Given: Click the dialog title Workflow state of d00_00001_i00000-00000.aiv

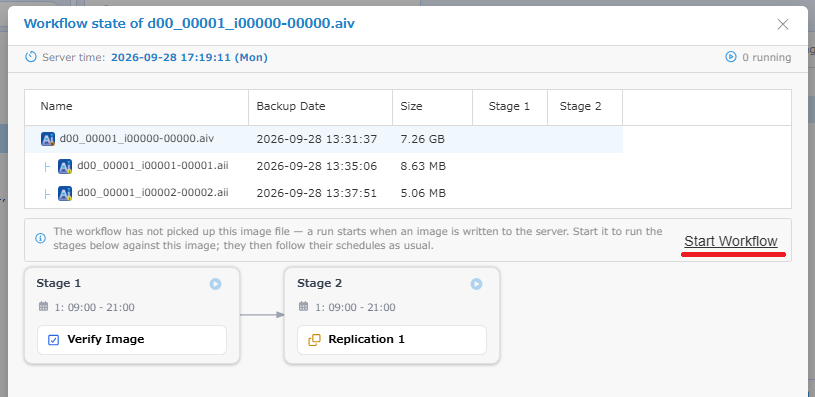Looking at the screenshot, I should tap(189, 23).
